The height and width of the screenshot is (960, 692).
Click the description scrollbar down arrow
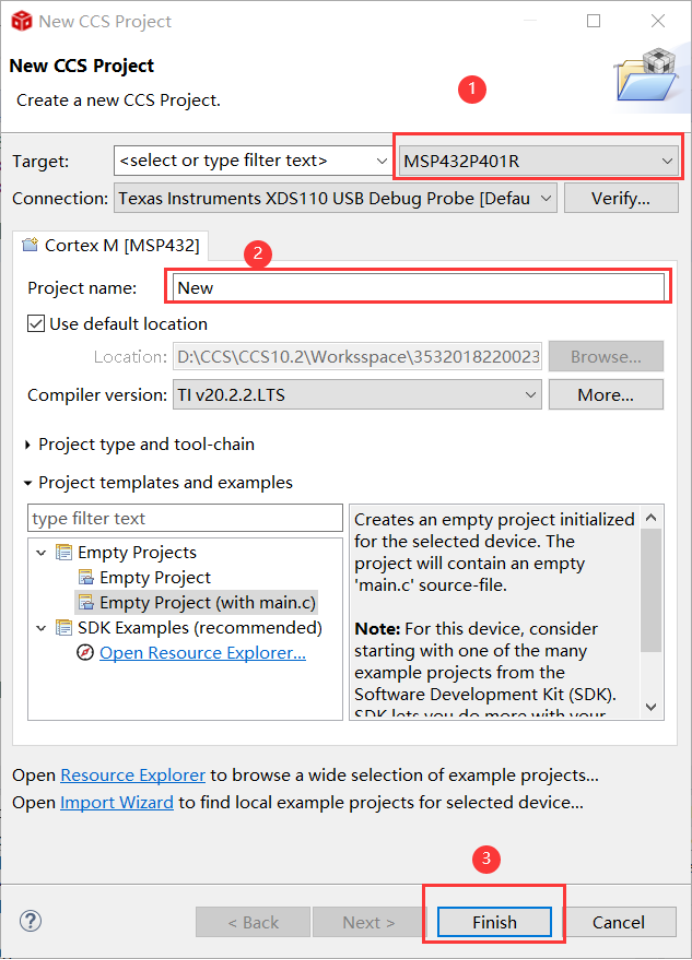point(651,707)
